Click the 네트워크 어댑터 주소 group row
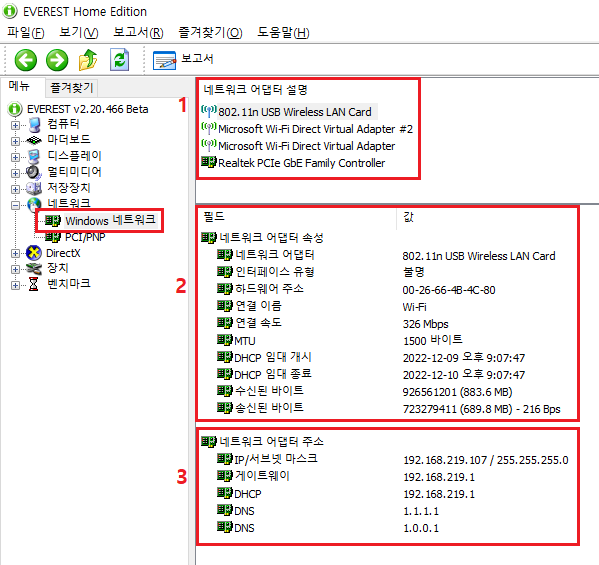This screenshot has width=599, height=565. [262, 442]
